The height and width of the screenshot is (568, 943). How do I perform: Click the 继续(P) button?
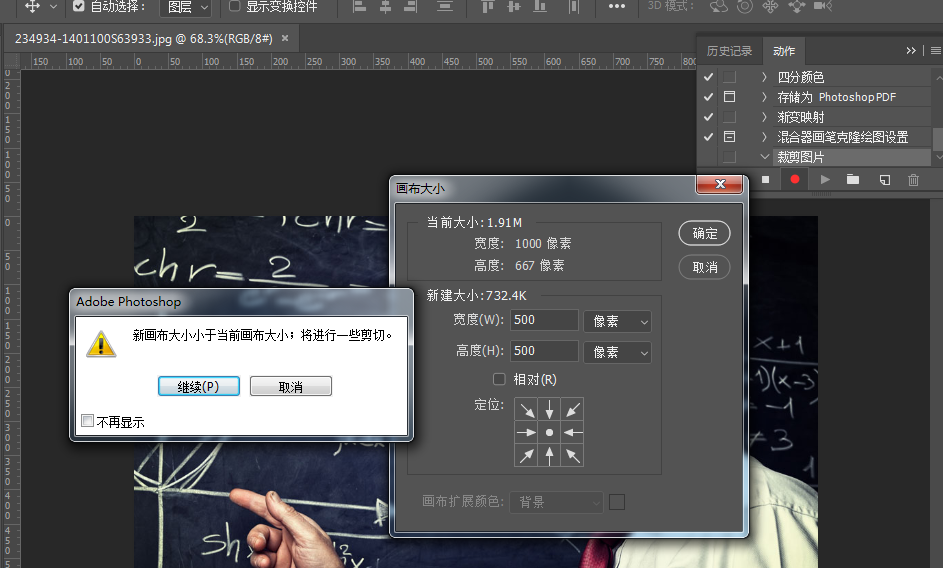198,386
